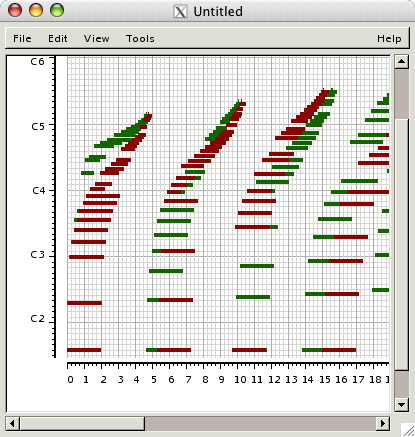This screenshot has height=437, width=415.
Task: Select the red note at C3 near time 0
Action: [87, 257]
